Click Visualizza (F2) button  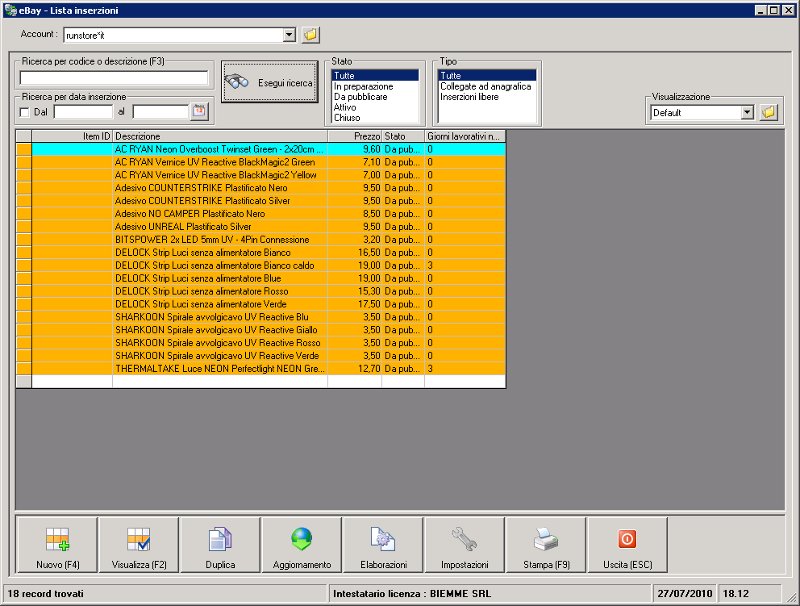(x=139, y=545)
